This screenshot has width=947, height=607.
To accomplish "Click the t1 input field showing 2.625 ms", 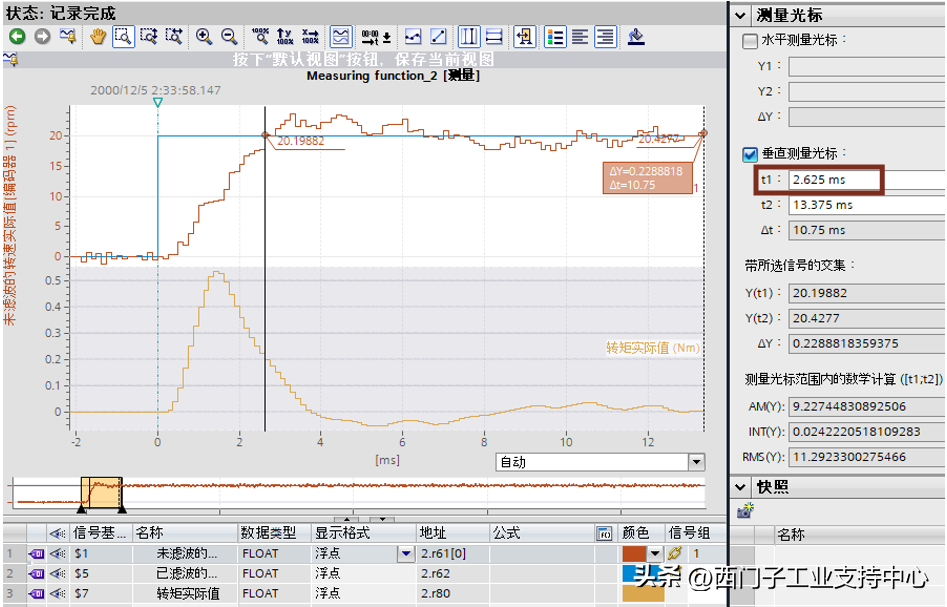I will pos(834,180).
